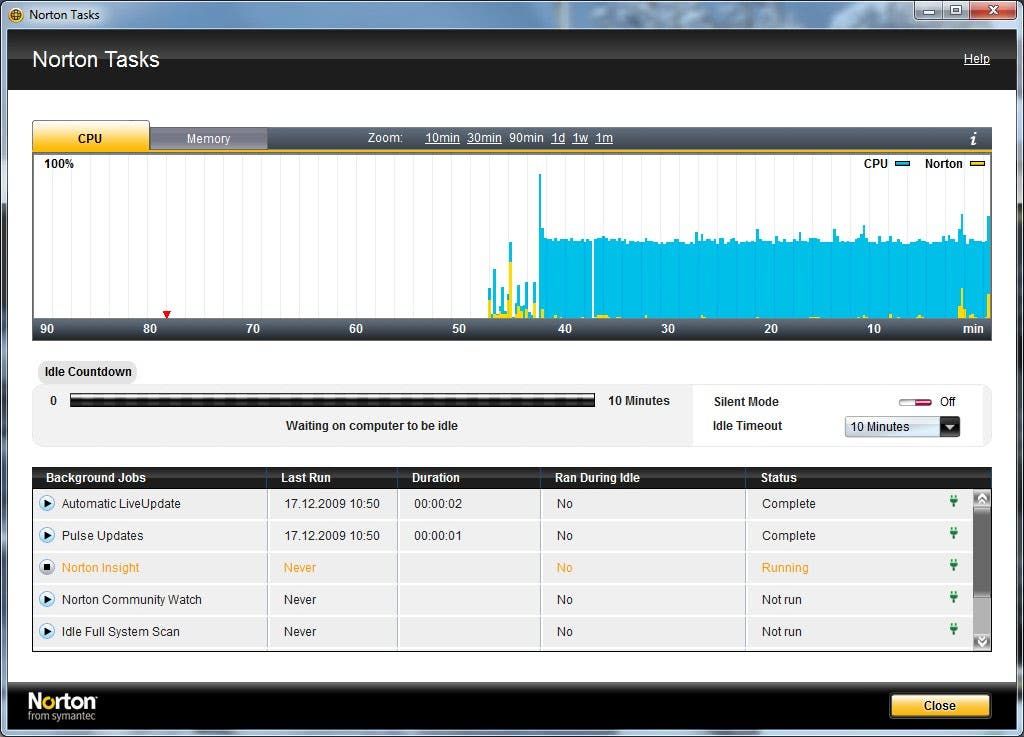This screenshot has width=1024, height=737.
Task: Click Pulse Updates Complete status
Action: [788, 535]
